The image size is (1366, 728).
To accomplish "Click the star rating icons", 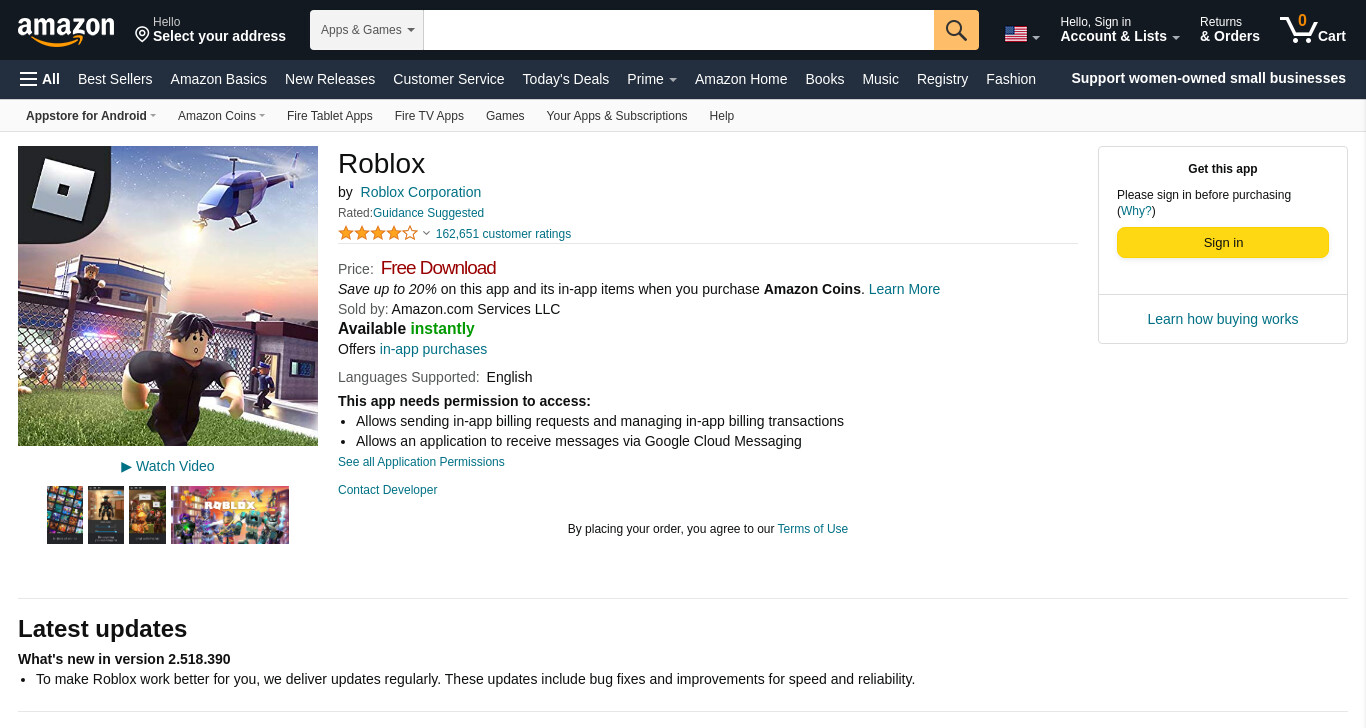I will click(378, 233).
